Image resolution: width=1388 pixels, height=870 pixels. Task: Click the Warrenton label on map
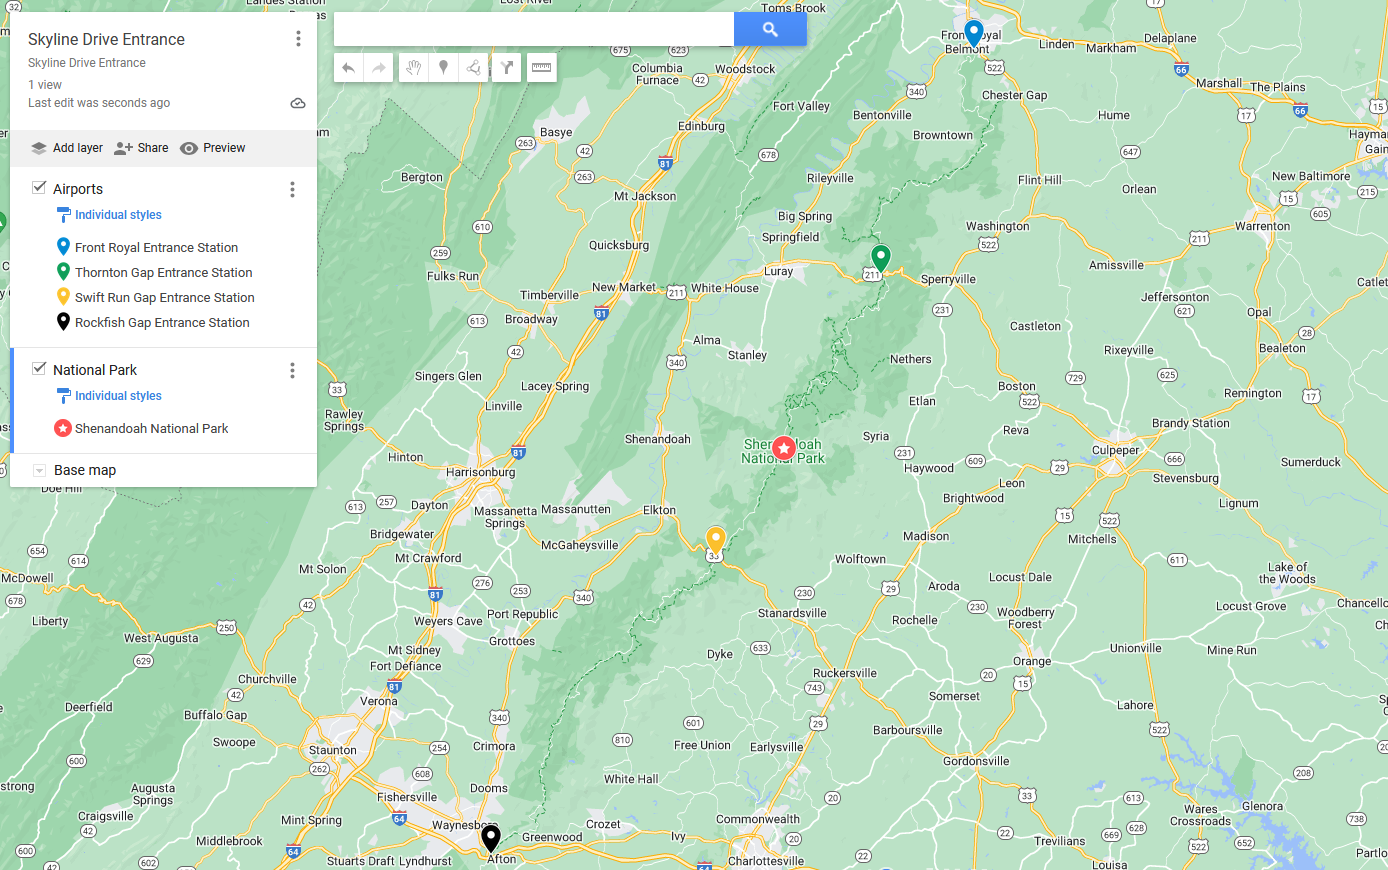(x=1263, y=226)
